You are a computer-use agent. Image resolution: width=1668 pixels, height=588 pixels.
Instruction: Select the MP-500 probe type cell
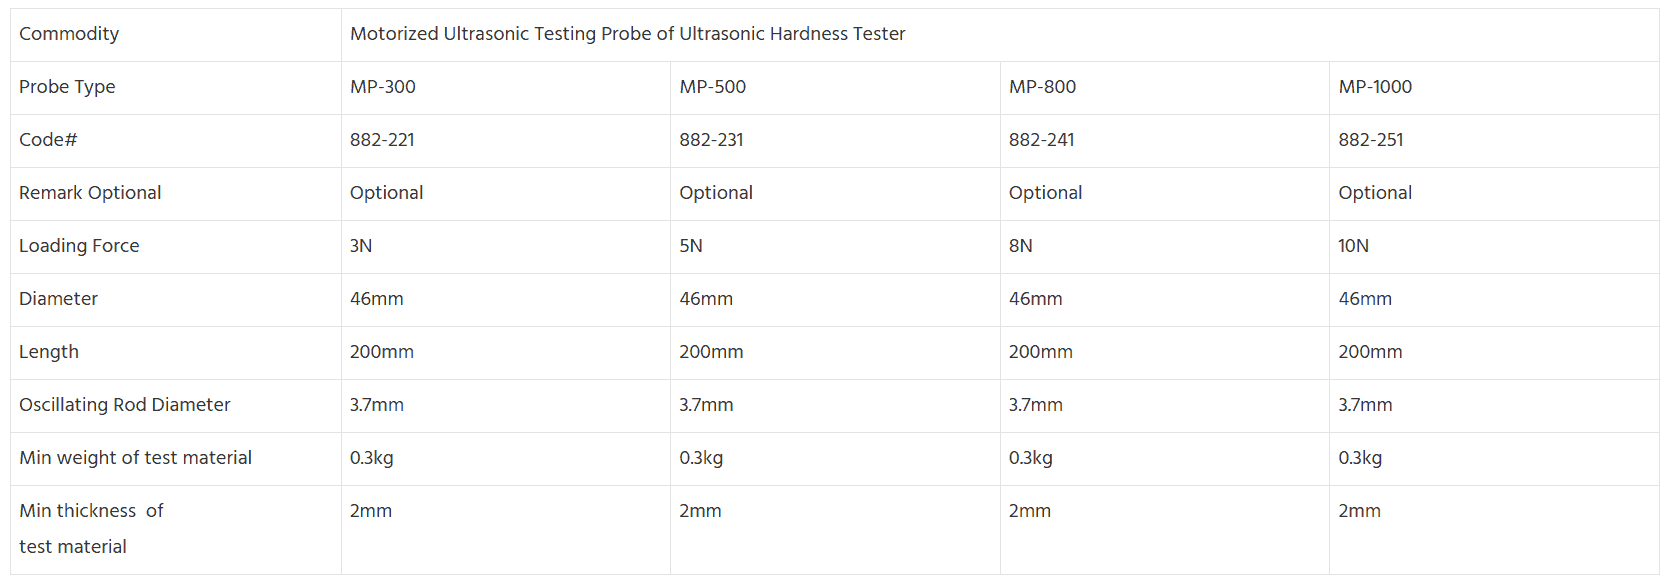[x=712, y=87]
